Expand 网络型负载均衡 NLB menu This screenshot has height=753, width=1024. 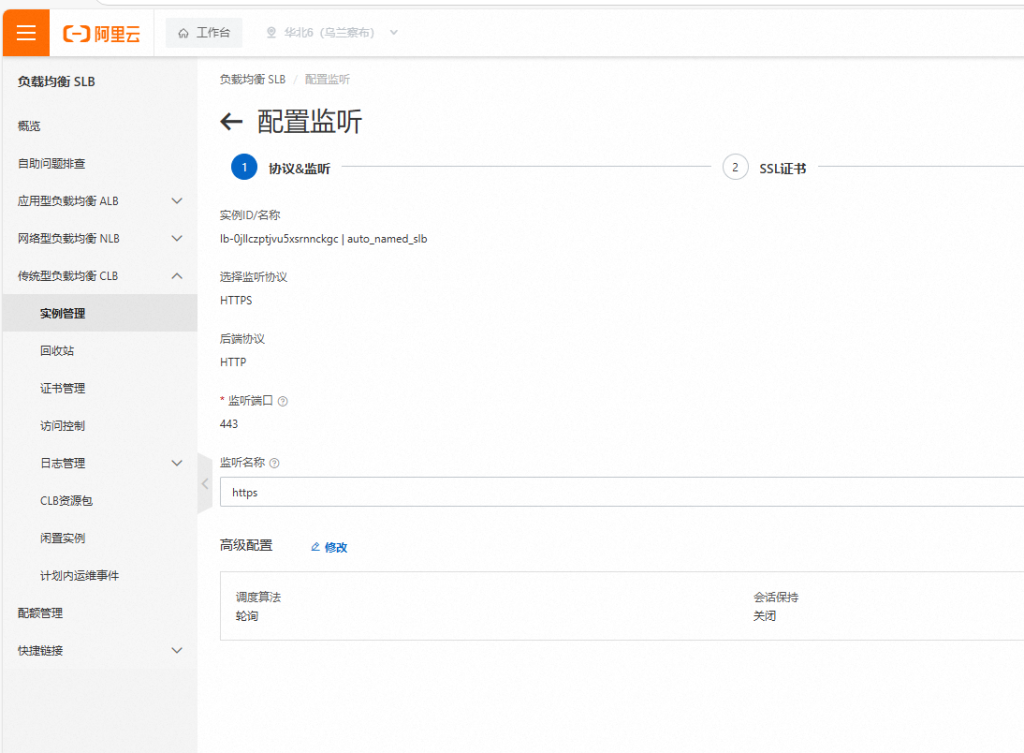(x=177, y=238)
